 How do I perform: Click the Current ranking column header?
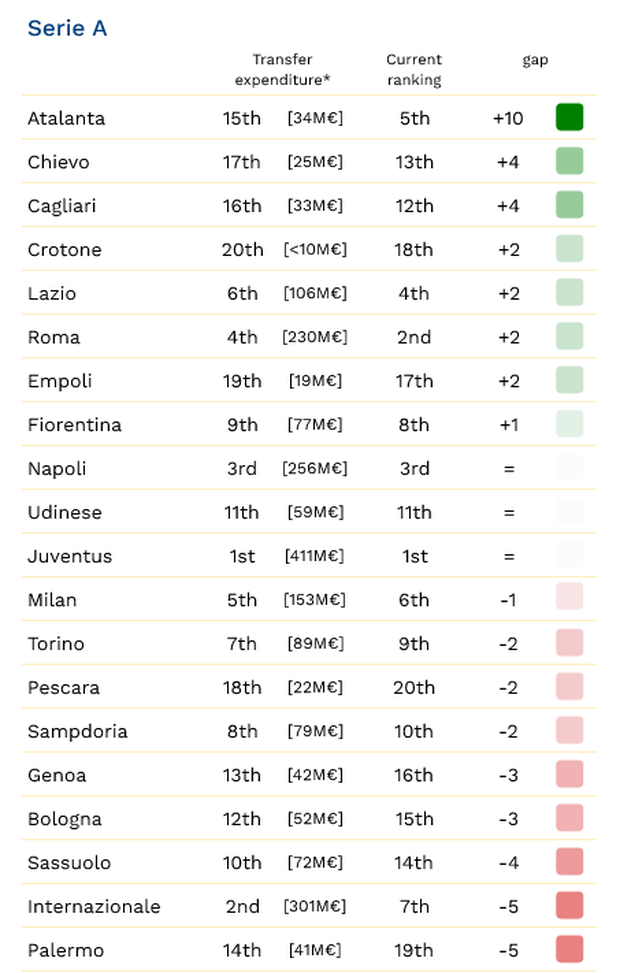point(414,70)
